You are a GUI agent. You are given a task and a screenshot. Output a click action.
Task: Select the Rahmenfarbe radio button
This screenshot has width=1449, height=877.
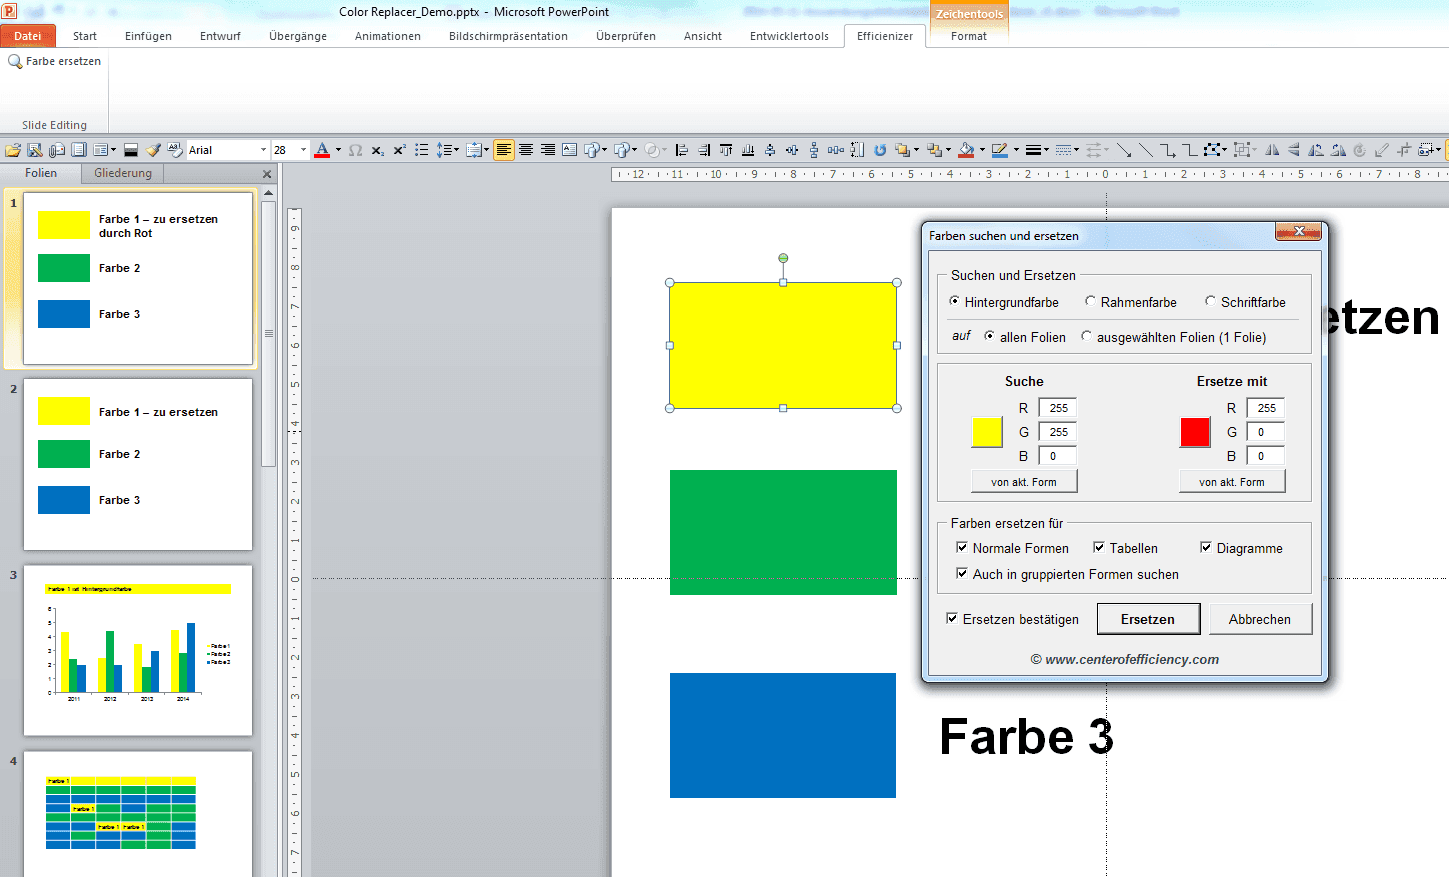[1090, 302]
